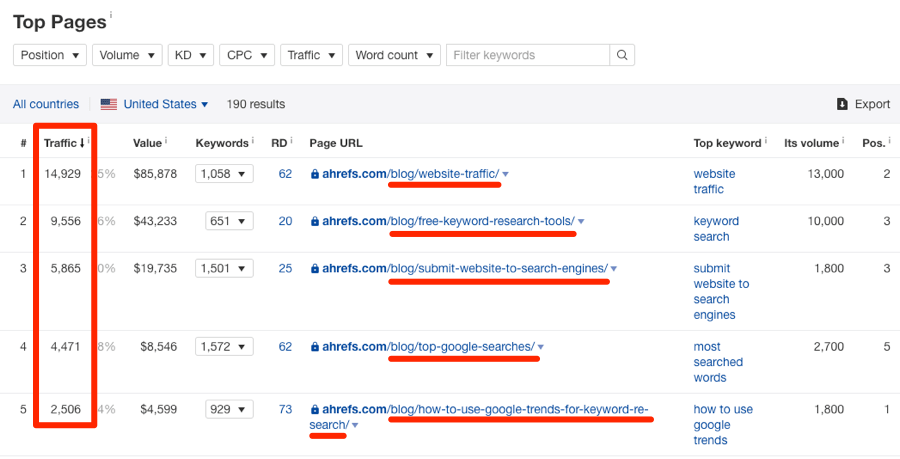Screen dimensions: 900x459
Task: Click the Export download icon
Action: coord(842,104)
